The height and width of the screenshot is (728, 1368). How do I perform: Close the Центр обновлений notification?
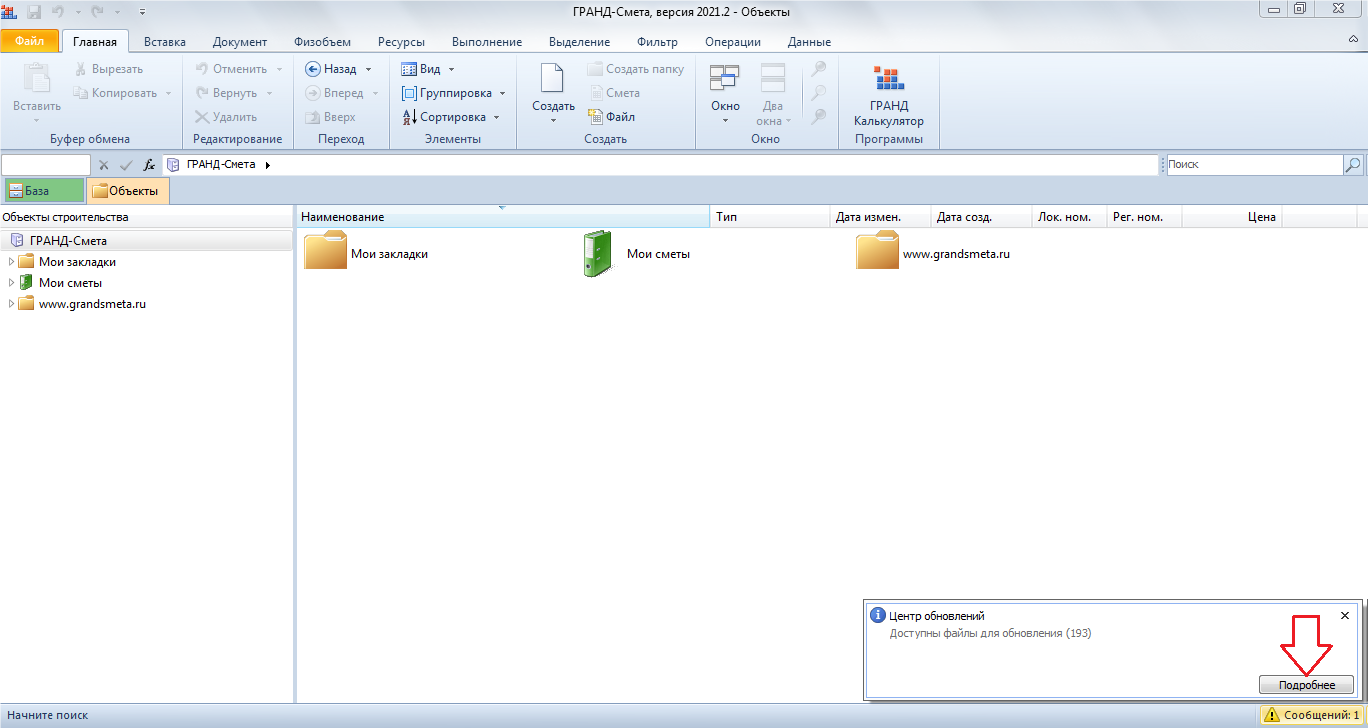1345,616
